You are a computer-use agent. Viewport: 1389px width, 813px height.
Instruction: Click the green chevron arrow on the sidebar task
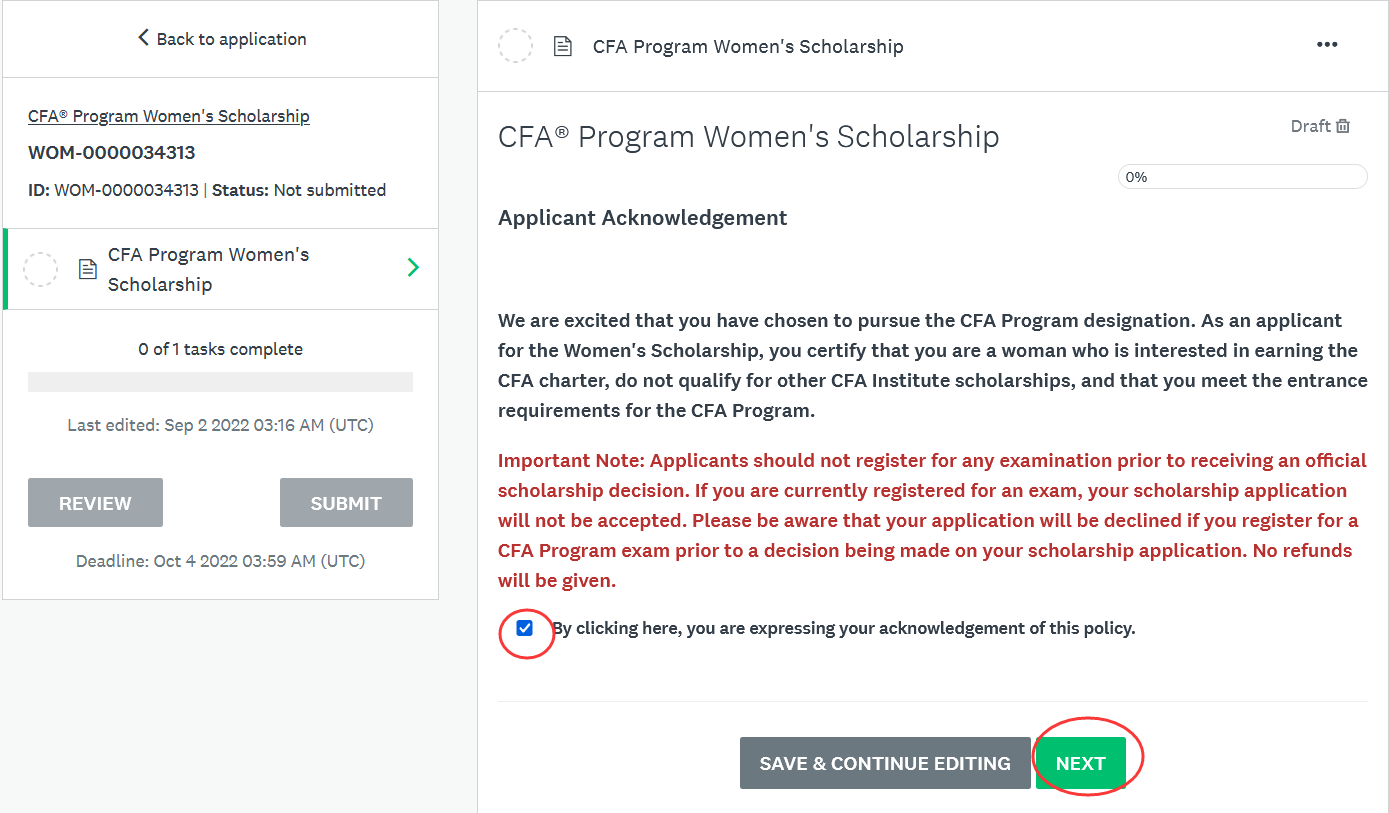tap(413, 268)
